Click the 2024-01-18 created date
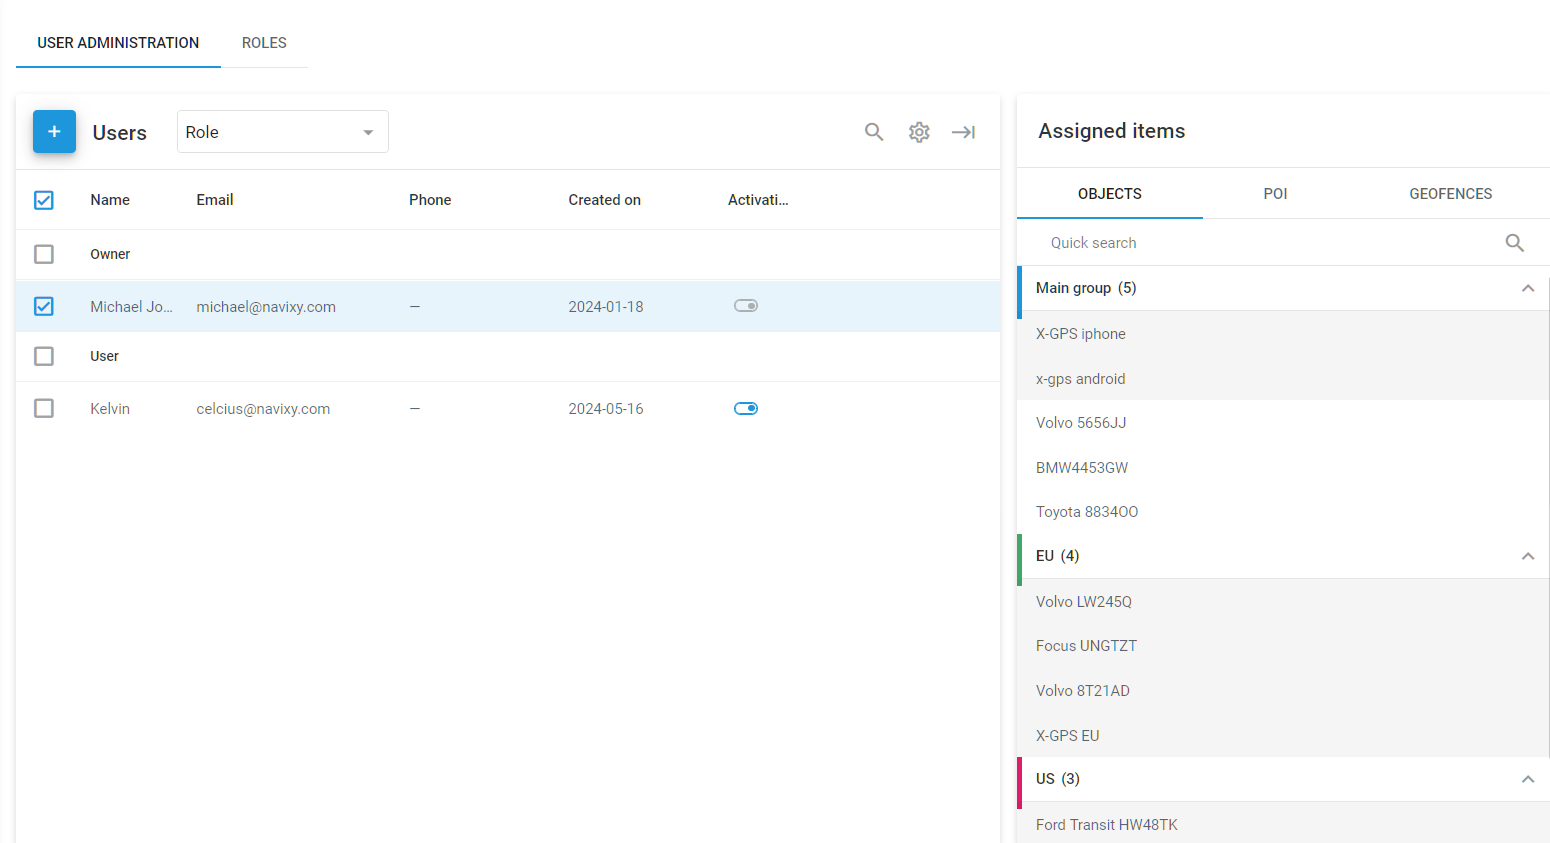 point(606,307)
